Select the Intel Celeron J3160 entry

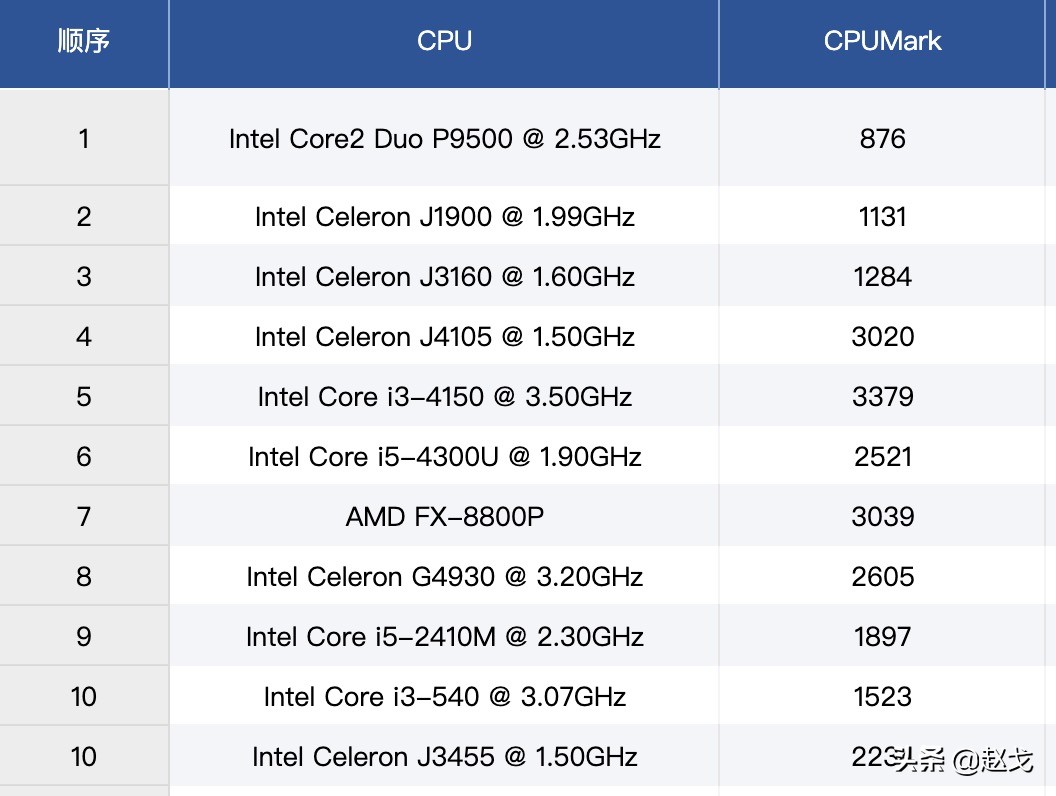444,277
